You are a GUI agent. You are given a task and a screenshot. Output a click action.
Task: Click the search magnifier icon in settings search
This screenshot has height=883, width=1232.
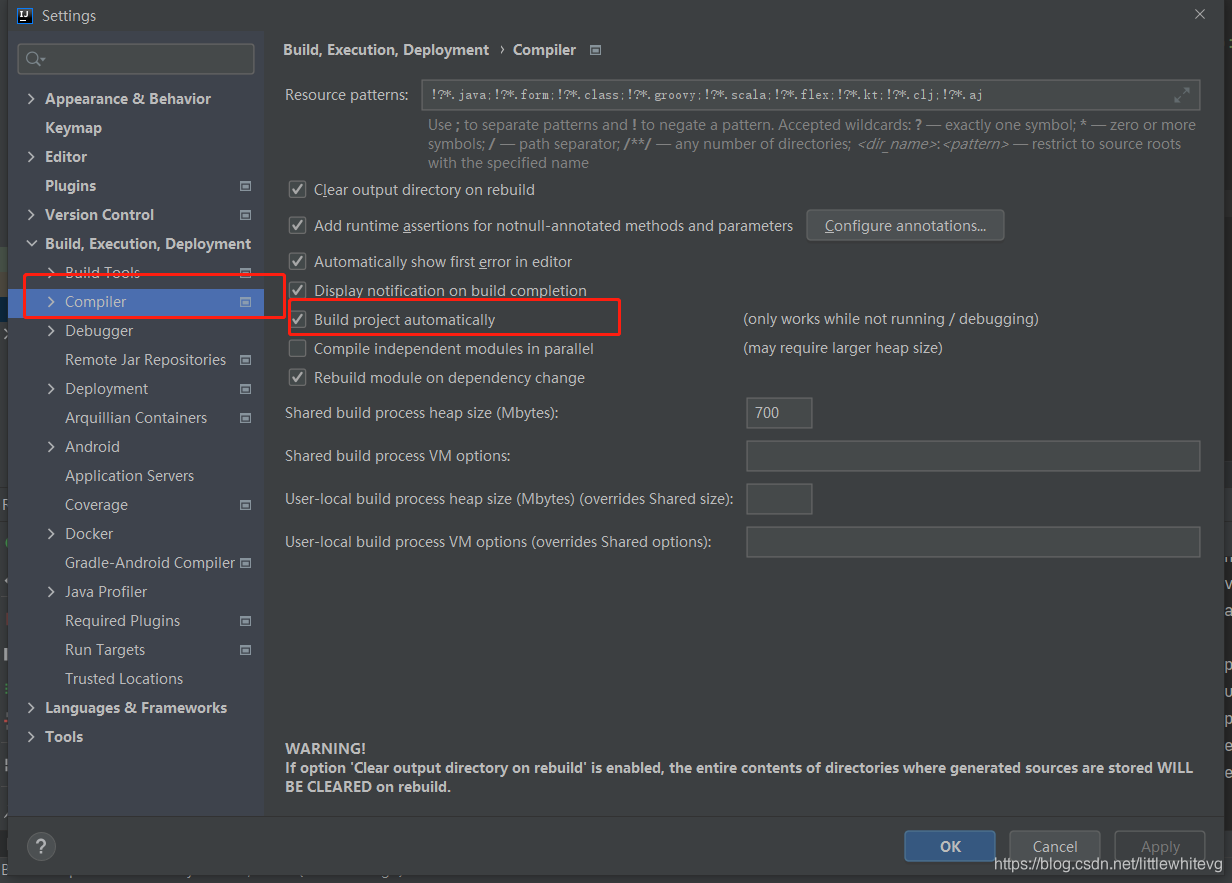point(36,60)
